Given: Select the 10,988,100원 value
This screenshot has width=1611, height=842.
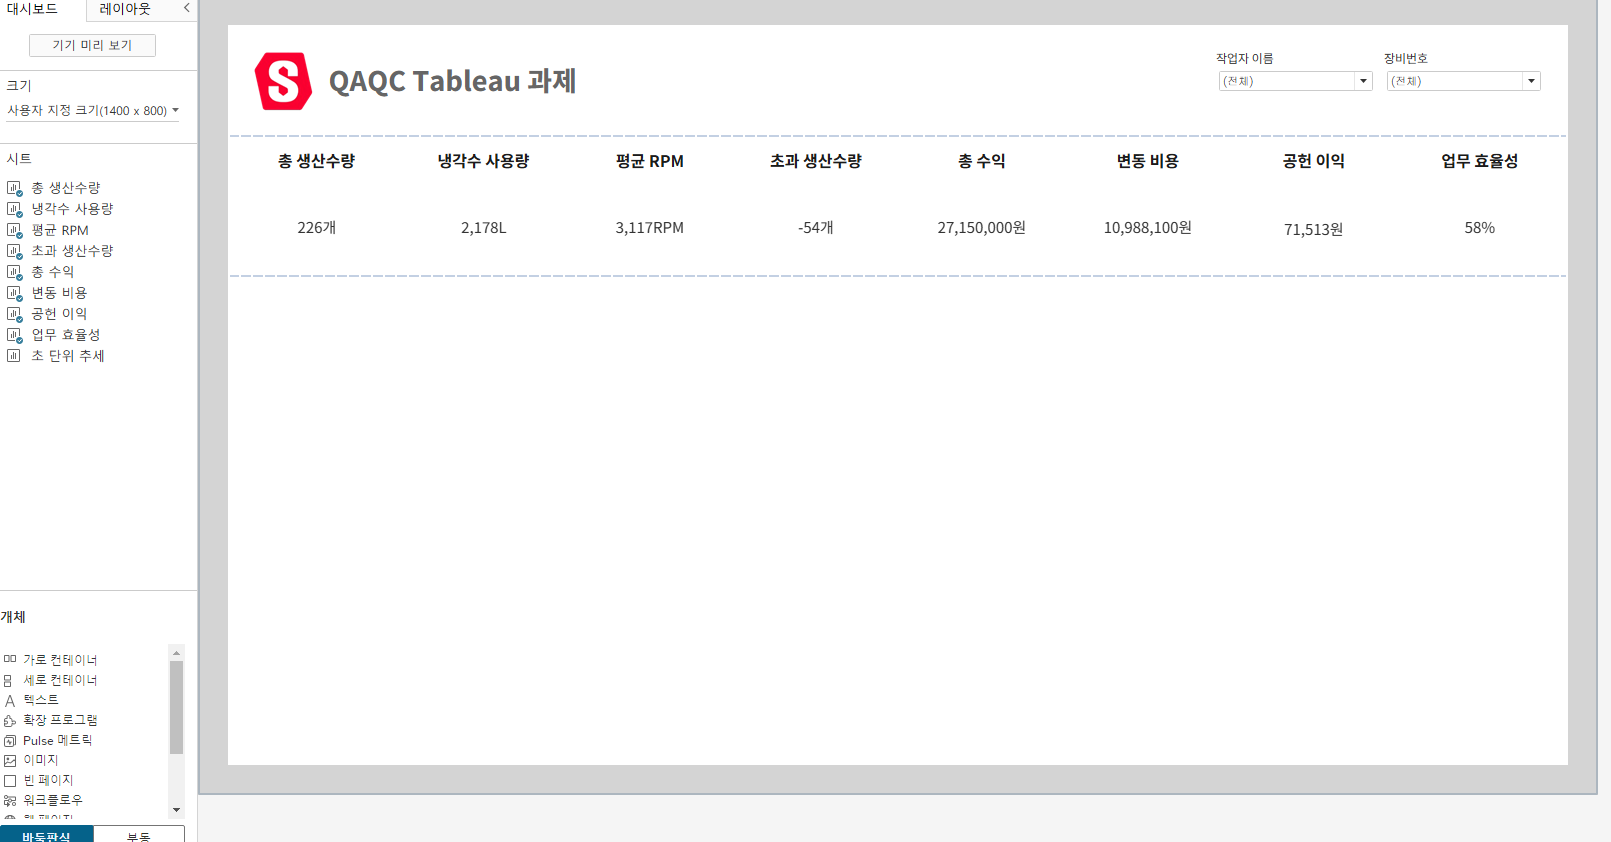Looking at the screenshot, I should pyautogui.click(x=1148, y=228).
